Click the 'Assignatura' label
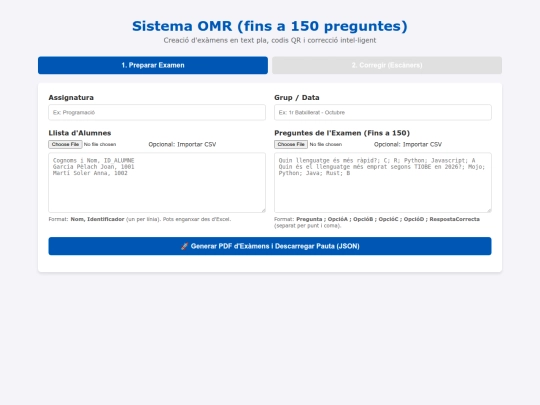540x405 pixels. point(71,97)
